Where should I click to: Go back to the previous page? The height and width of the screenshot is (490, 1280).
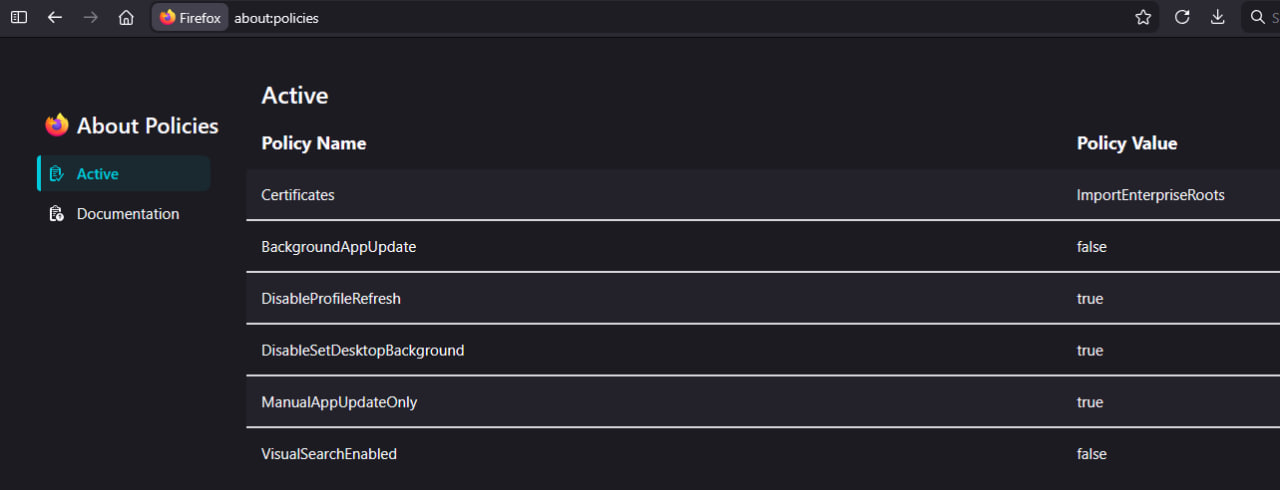pyautogui.click(x=55, y=17)
